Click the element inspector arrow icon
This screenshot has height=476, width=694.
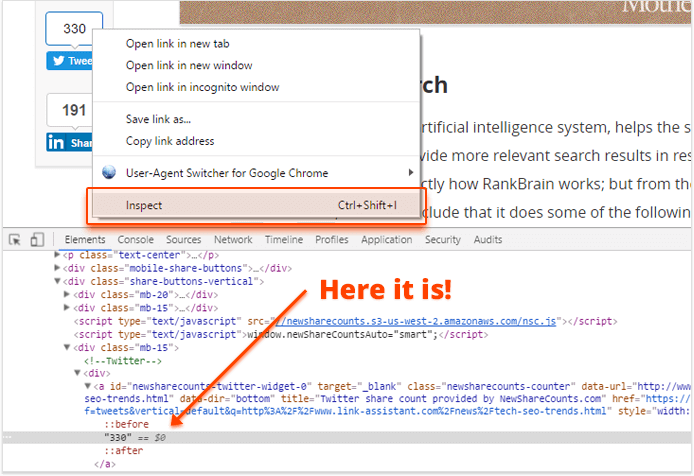15,240
